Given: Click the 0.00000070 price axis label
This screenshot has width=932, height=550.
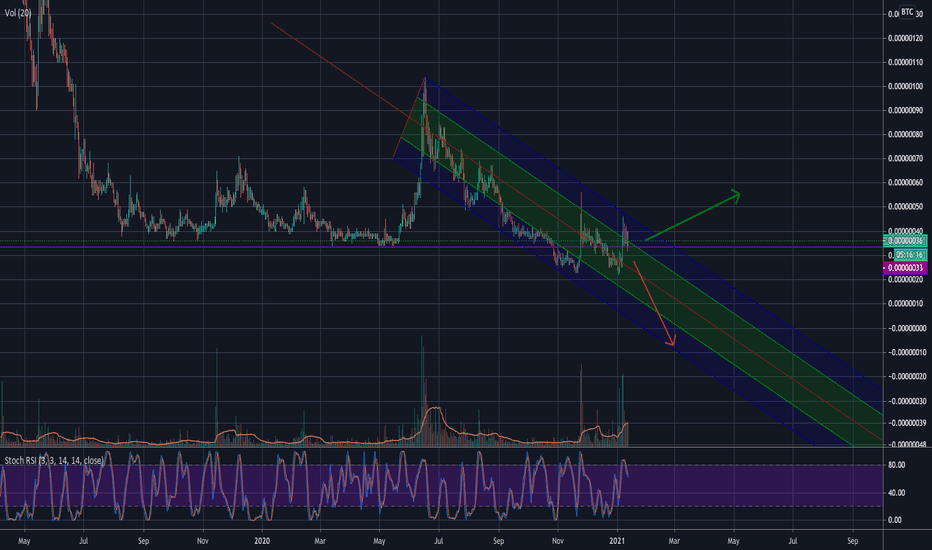Looking at the screenshot, I should [906, 159].
